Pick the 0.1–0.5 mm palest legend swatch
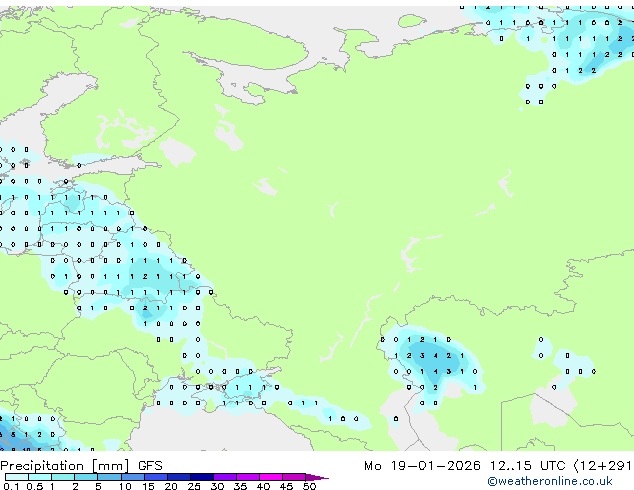The height and width of the screenshot is (490, 634). click(17, 477)
